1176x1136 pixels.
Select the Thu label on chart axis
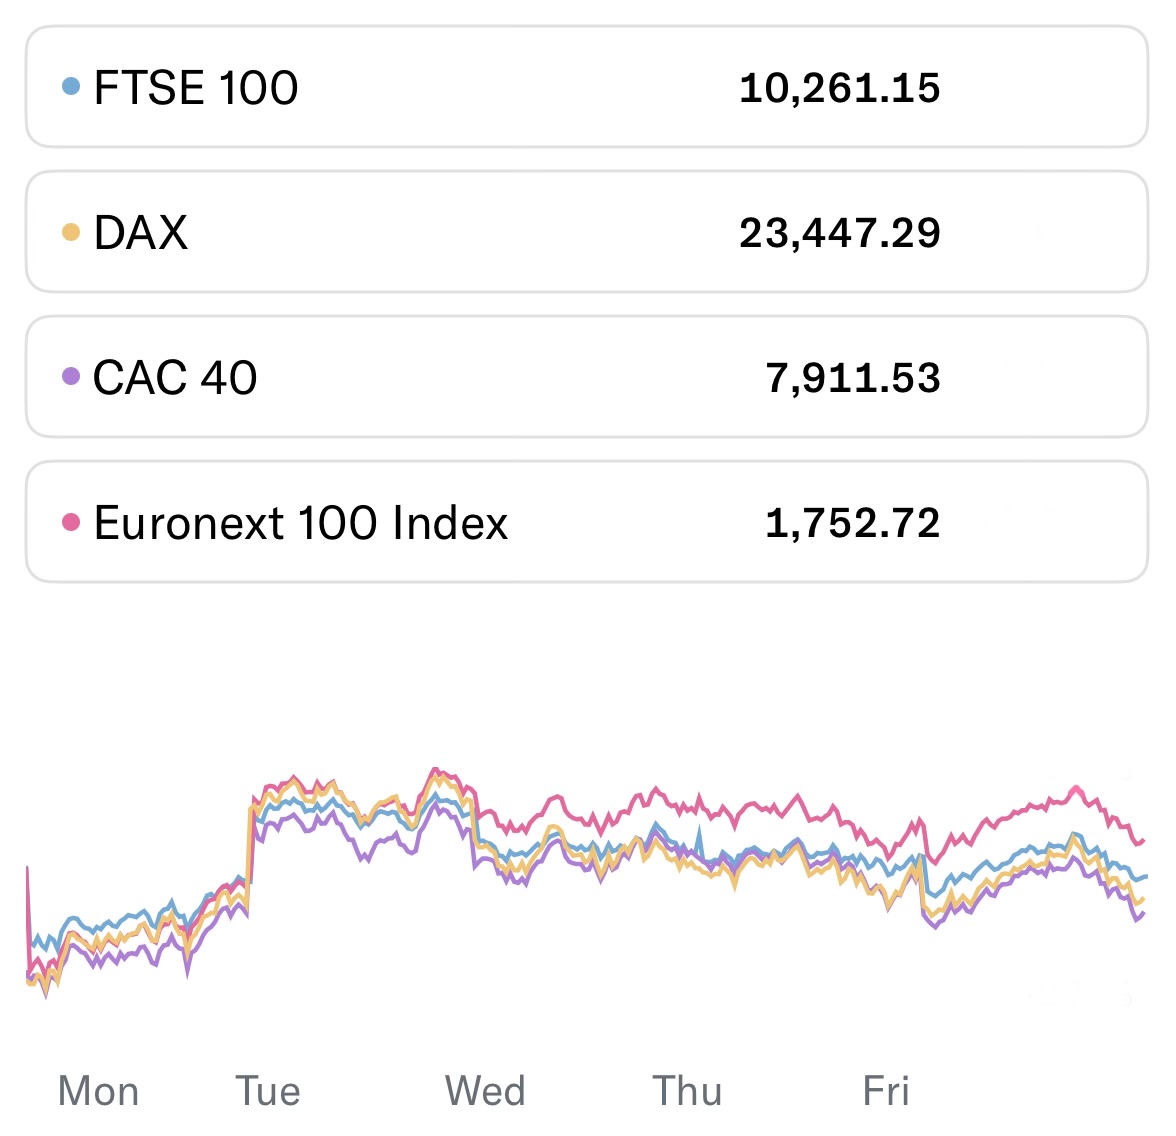pyautogui.click(x=687, y=1091)
